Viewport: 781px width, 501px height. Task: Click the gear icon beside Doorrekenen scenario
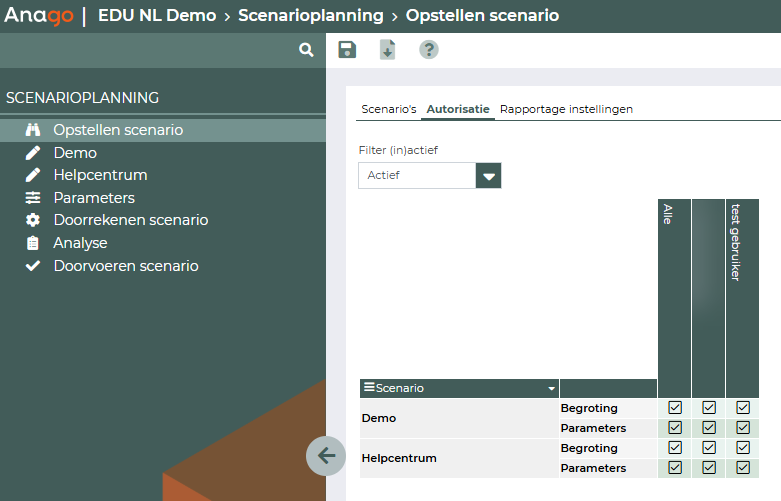coord(33,220)
